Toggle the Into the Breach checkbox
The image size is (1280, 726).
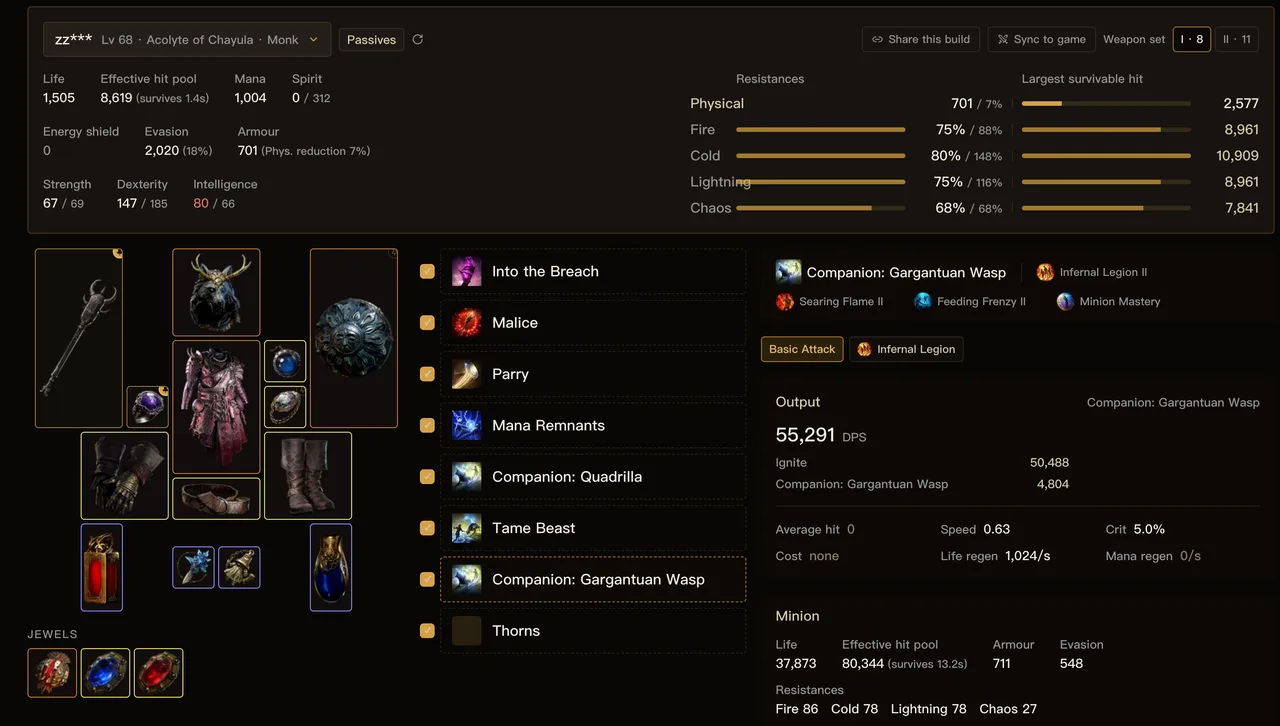427,272
